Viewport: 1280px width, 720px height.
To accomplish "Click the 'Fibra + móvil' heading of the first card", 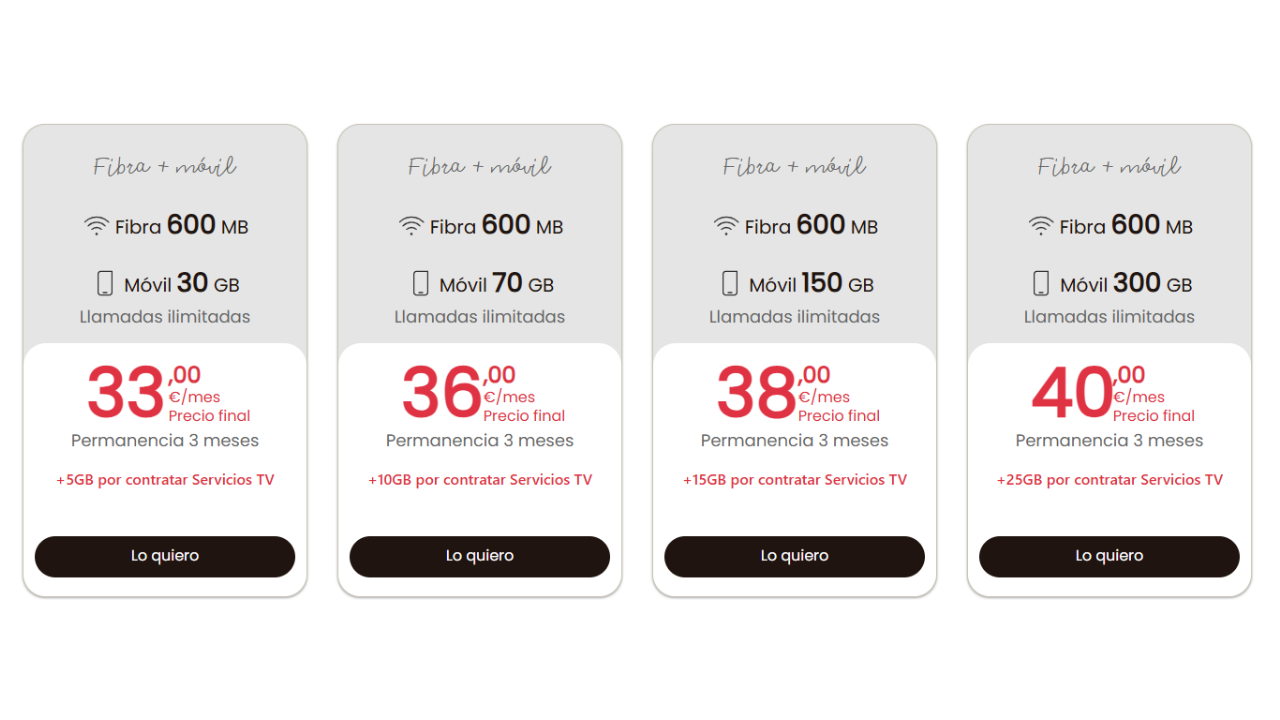I will (x=165, y=166).
